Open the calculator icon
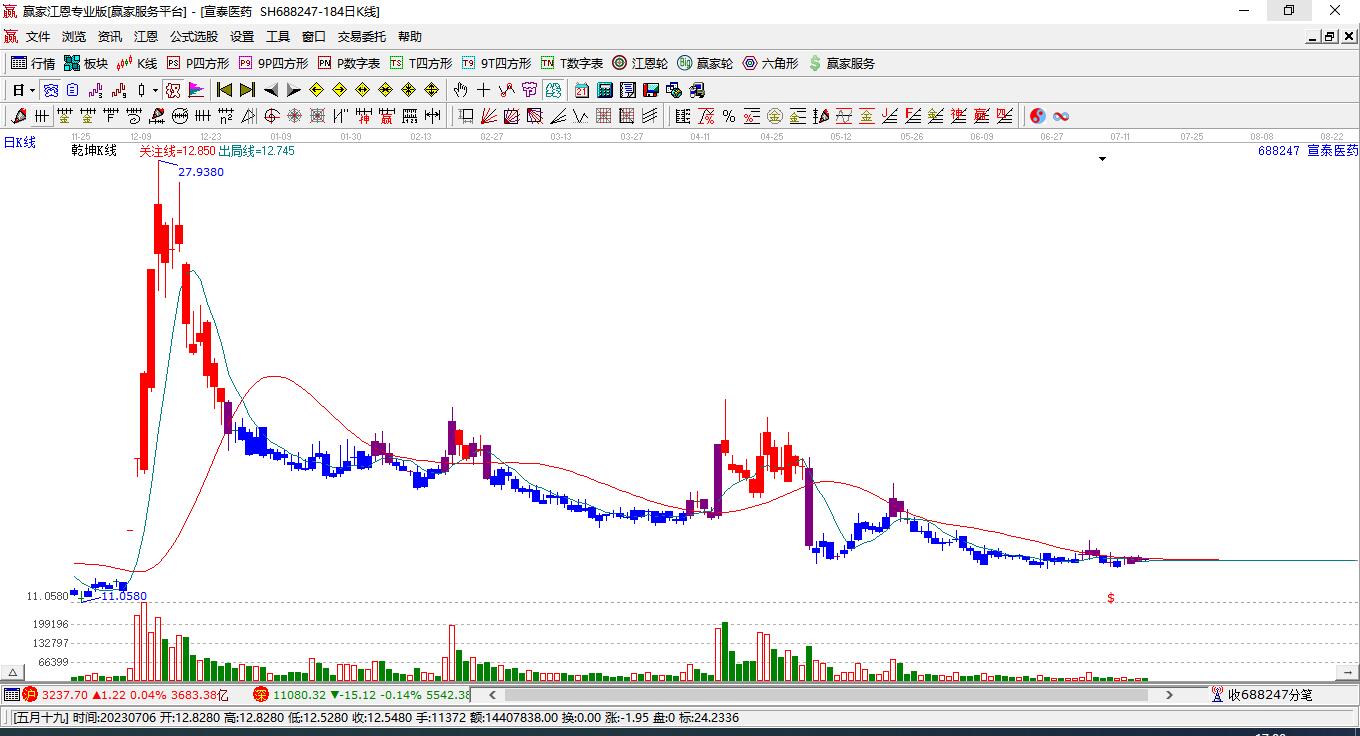 tap(604, 90)
